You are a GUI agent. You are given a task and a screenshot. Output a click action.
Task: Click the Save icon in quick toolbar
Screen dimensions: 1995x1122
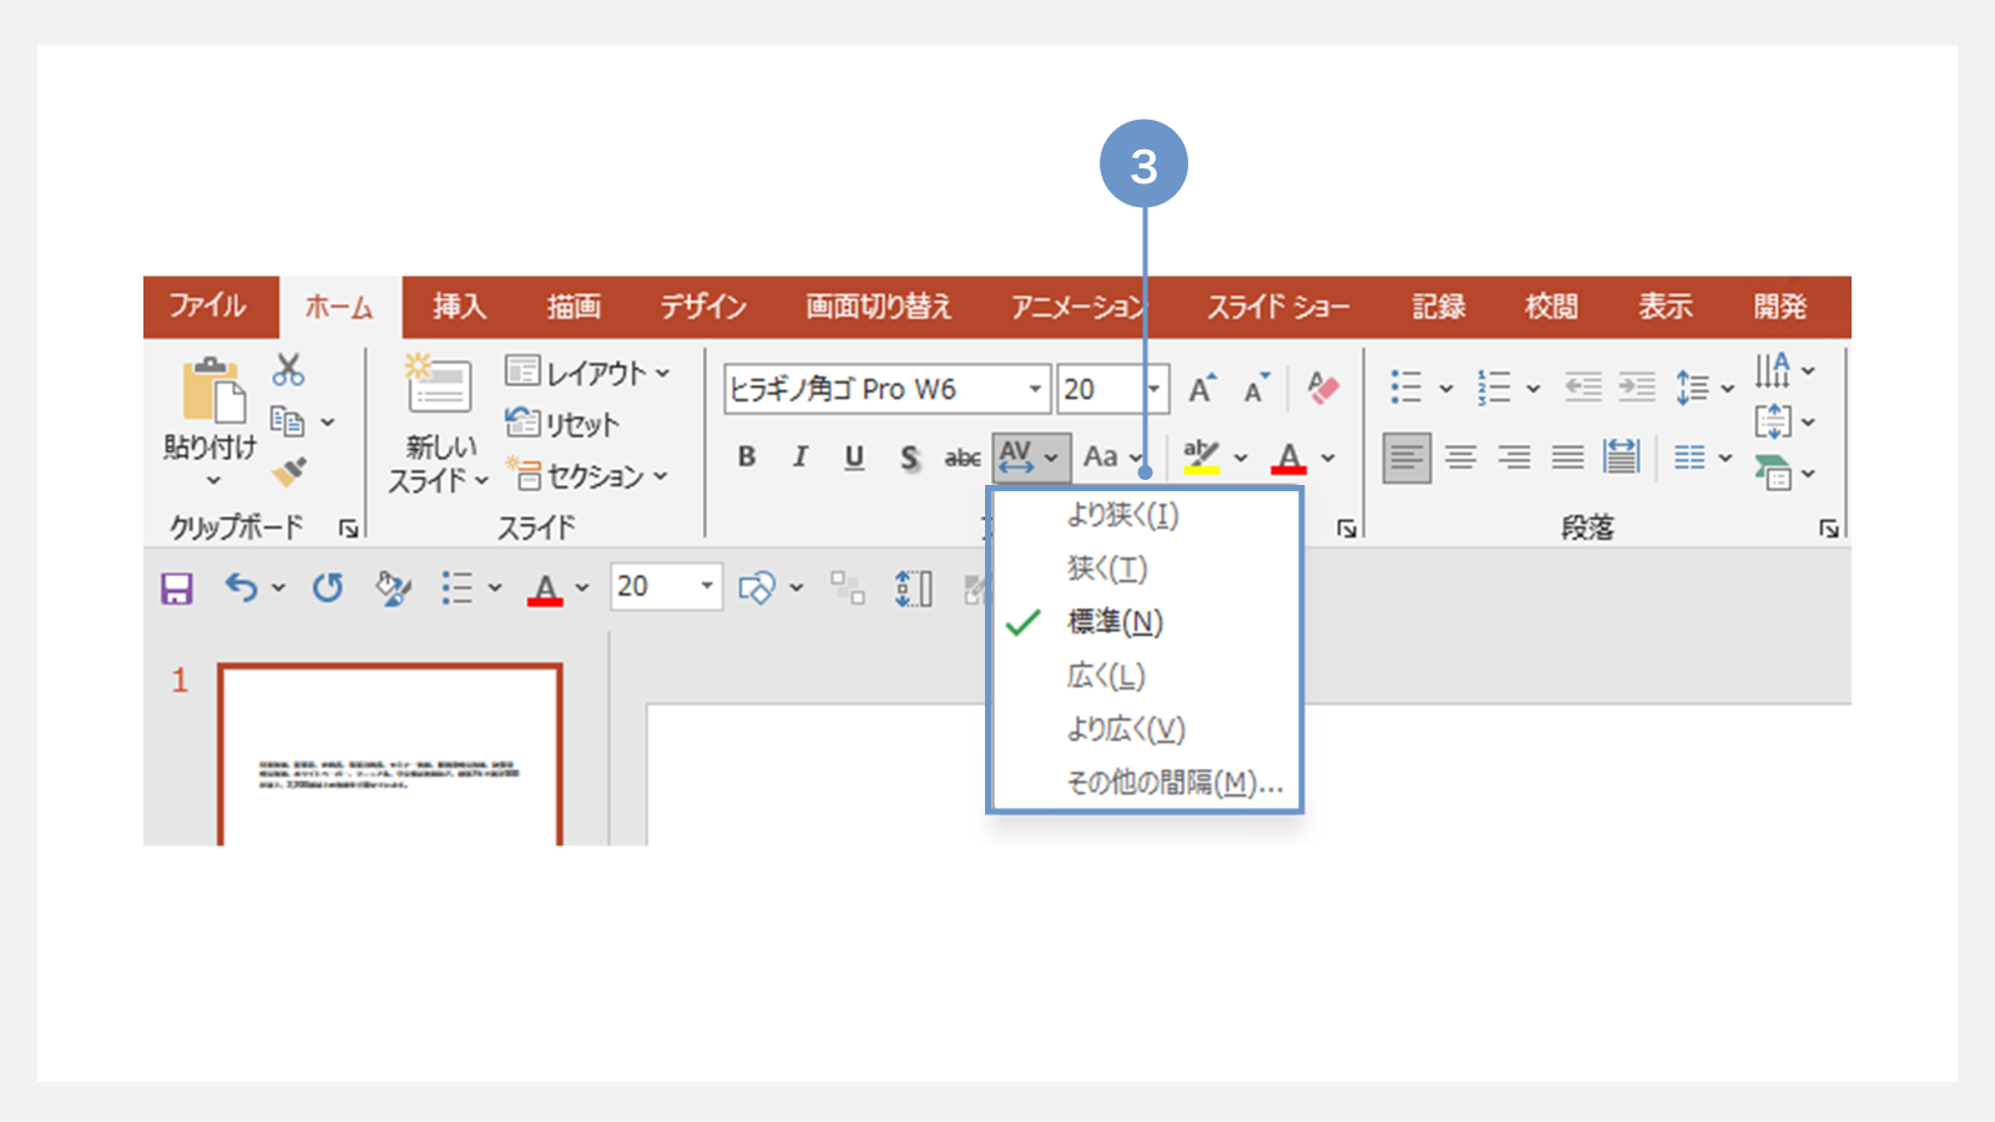[177, 588]
